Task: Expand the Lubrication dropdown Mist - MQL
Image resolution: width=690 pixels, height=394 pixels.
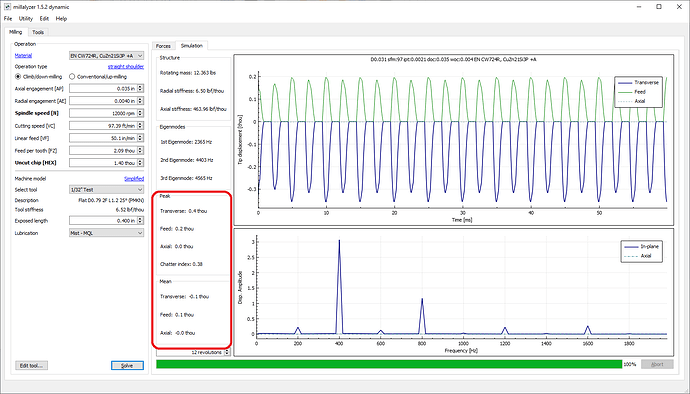Action: [x=106, y=233]
